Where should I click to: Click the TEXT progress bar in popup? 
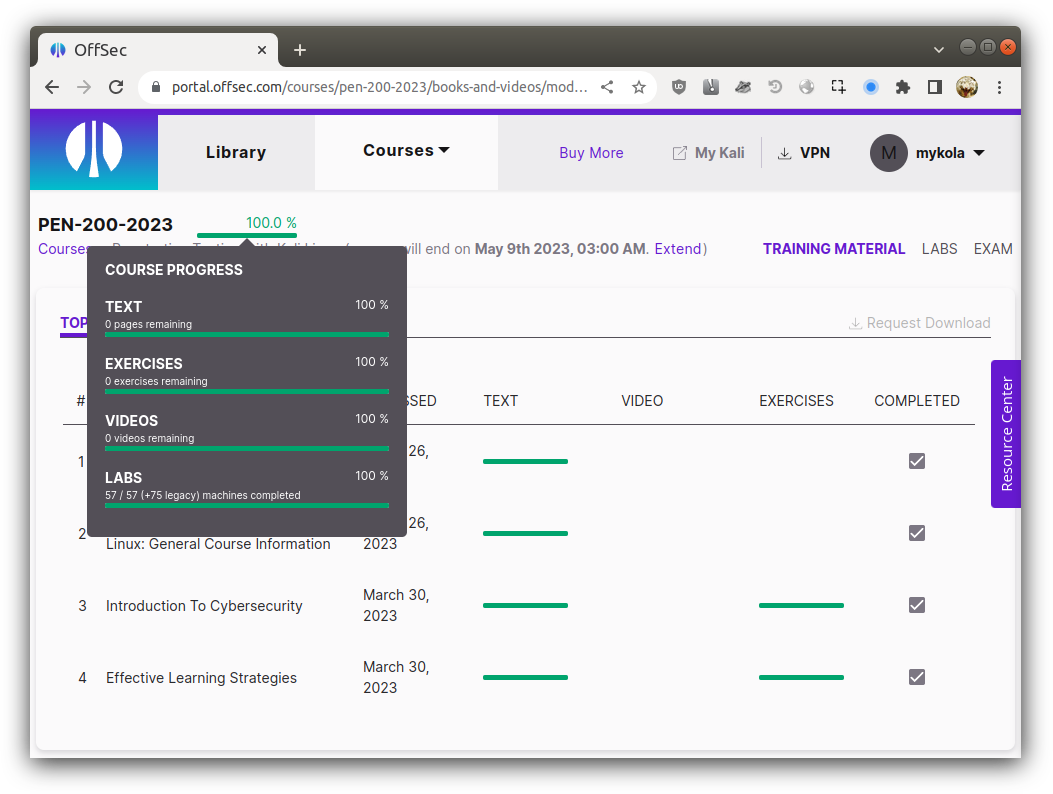pyautogui.click(x=246, y=334)
